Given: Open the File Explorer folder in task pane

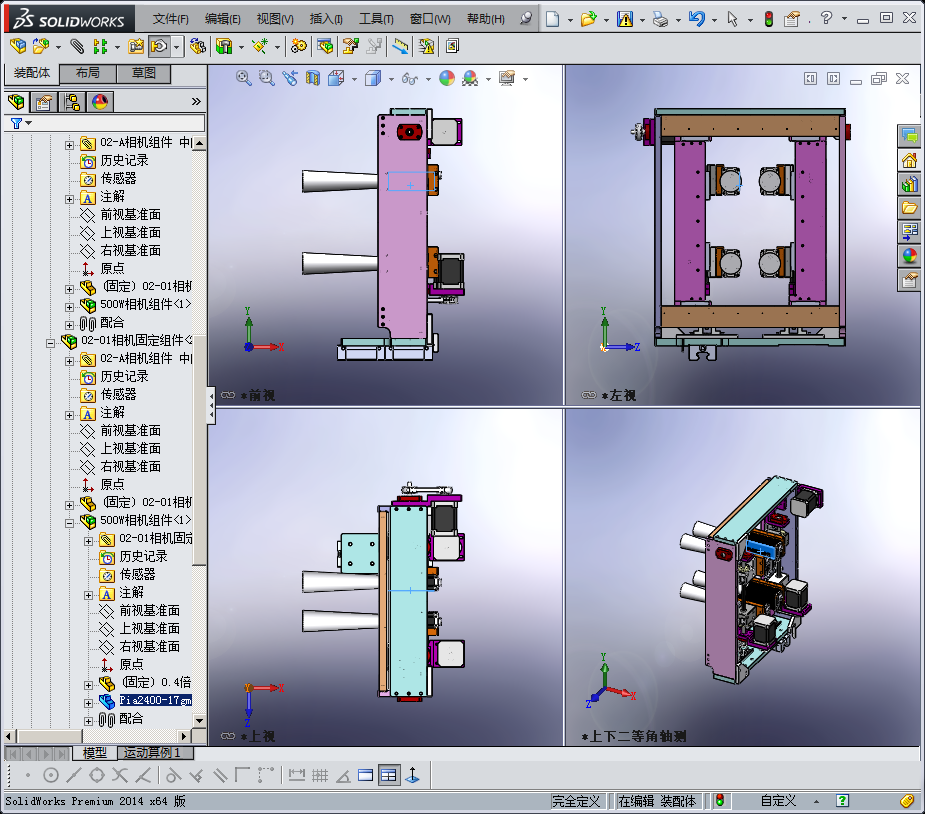Looking at the screenshot, I should coord(910,208).
